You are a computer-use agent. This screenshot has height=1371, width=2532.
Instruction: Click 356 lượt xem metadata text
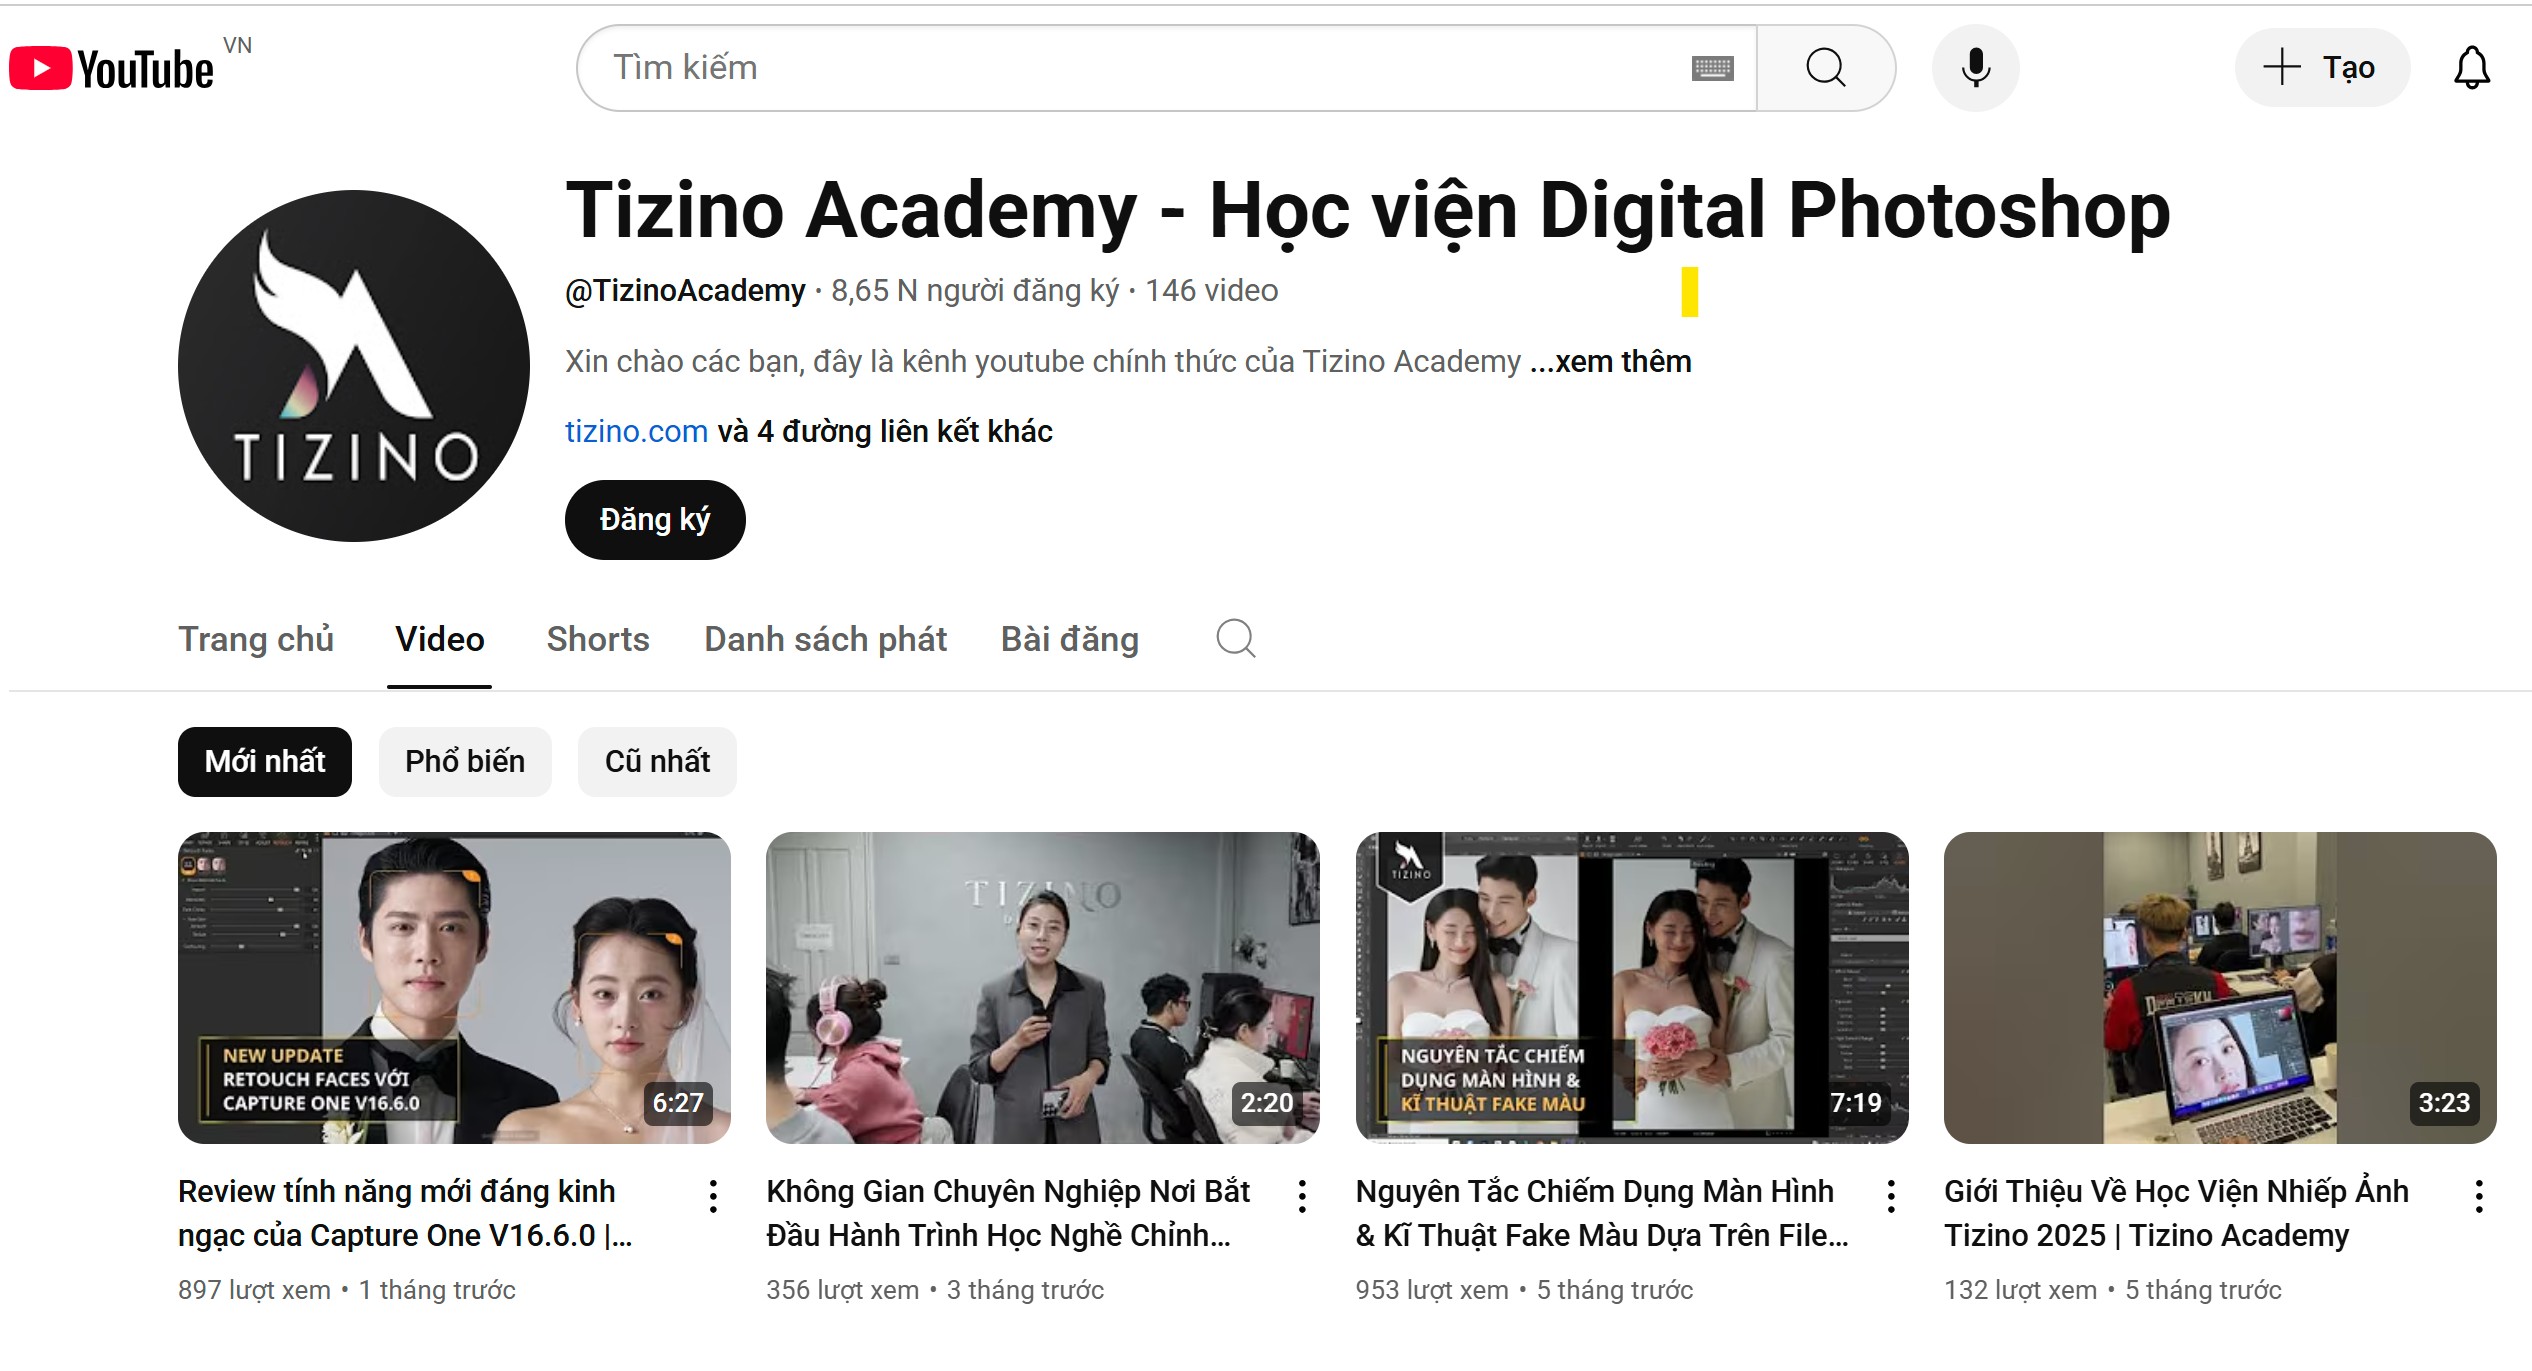[x=843, y=1290]
